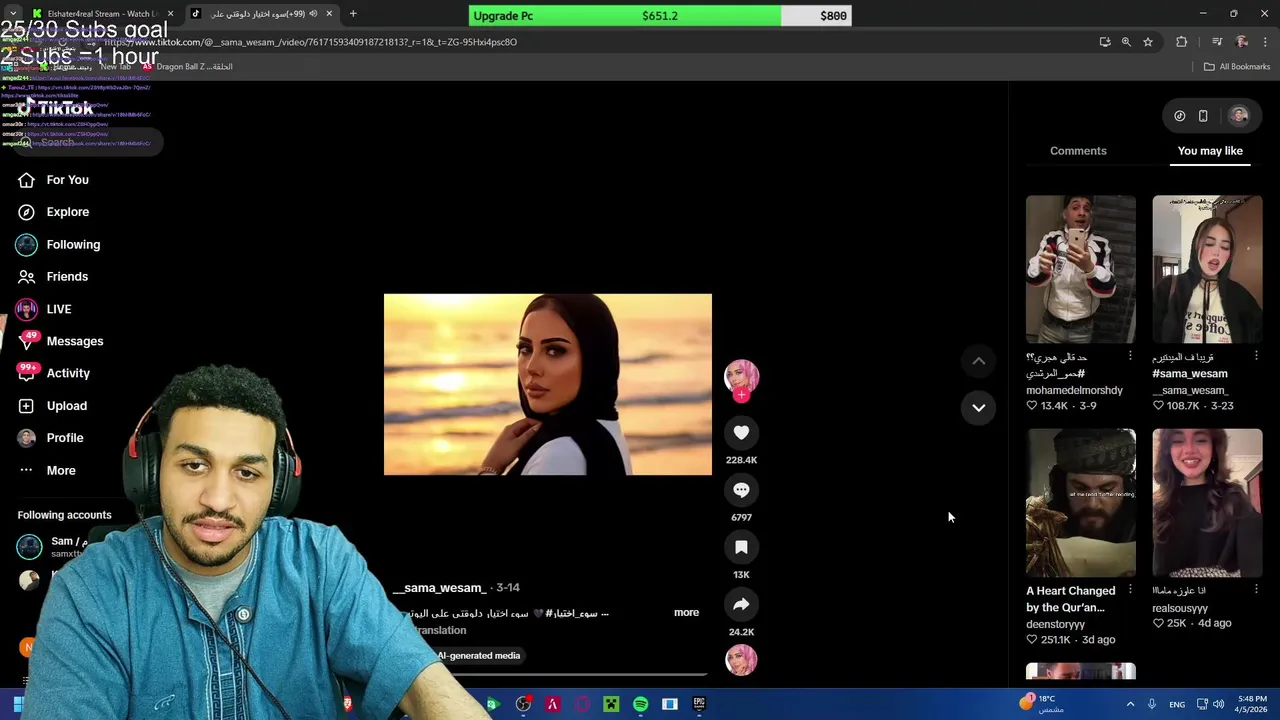Click the Upload plus-square icon

tap(27, 406)
